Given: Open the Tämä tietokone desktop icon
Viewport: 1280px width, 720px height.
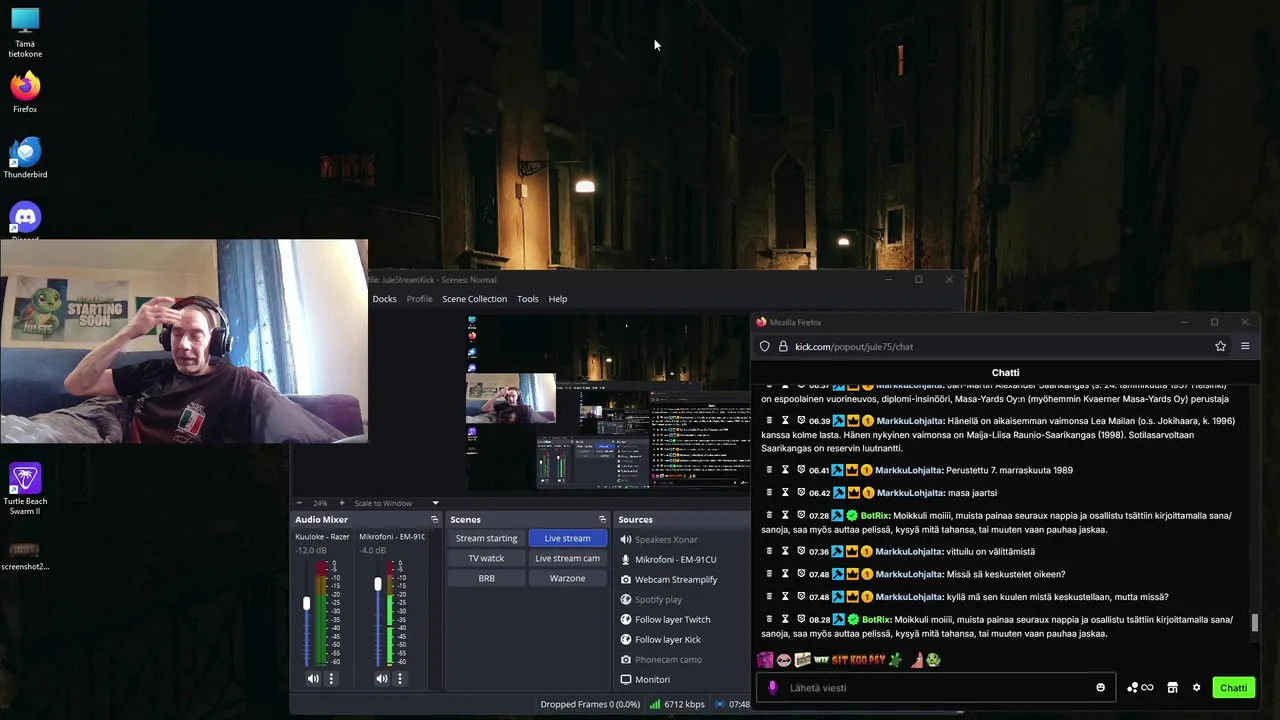Looking at the screenshot, I should [25, 32].
